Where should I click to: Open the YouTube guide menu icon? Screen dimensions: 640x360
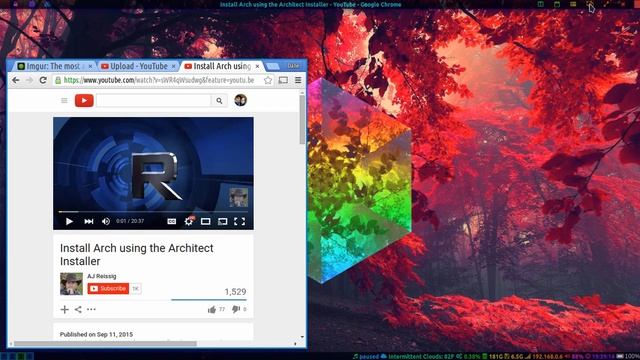64,100
